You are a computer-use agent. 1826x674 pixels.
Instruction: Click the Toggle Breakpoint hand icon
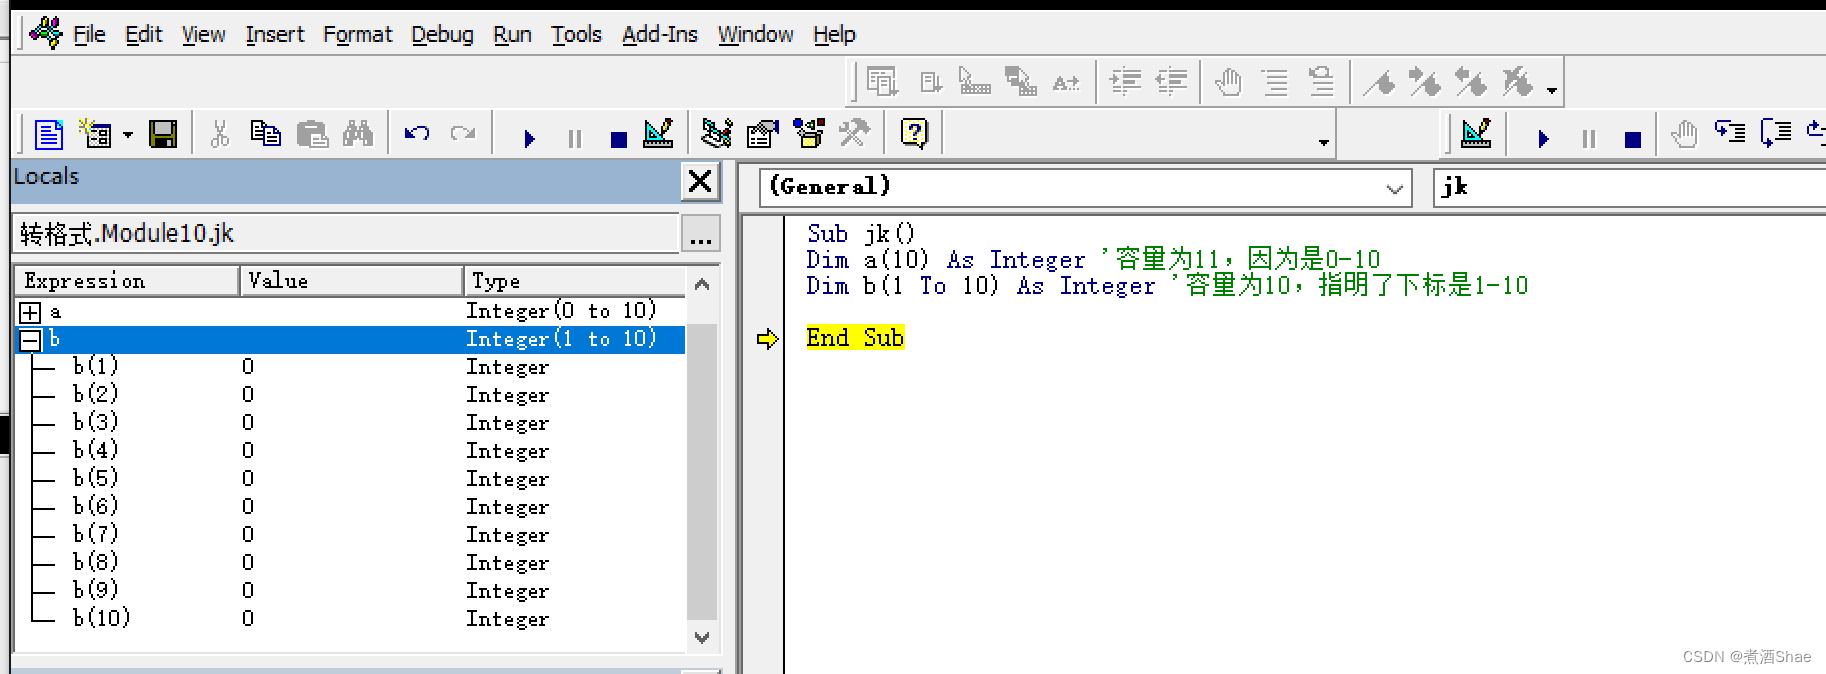click(1228, 82)
